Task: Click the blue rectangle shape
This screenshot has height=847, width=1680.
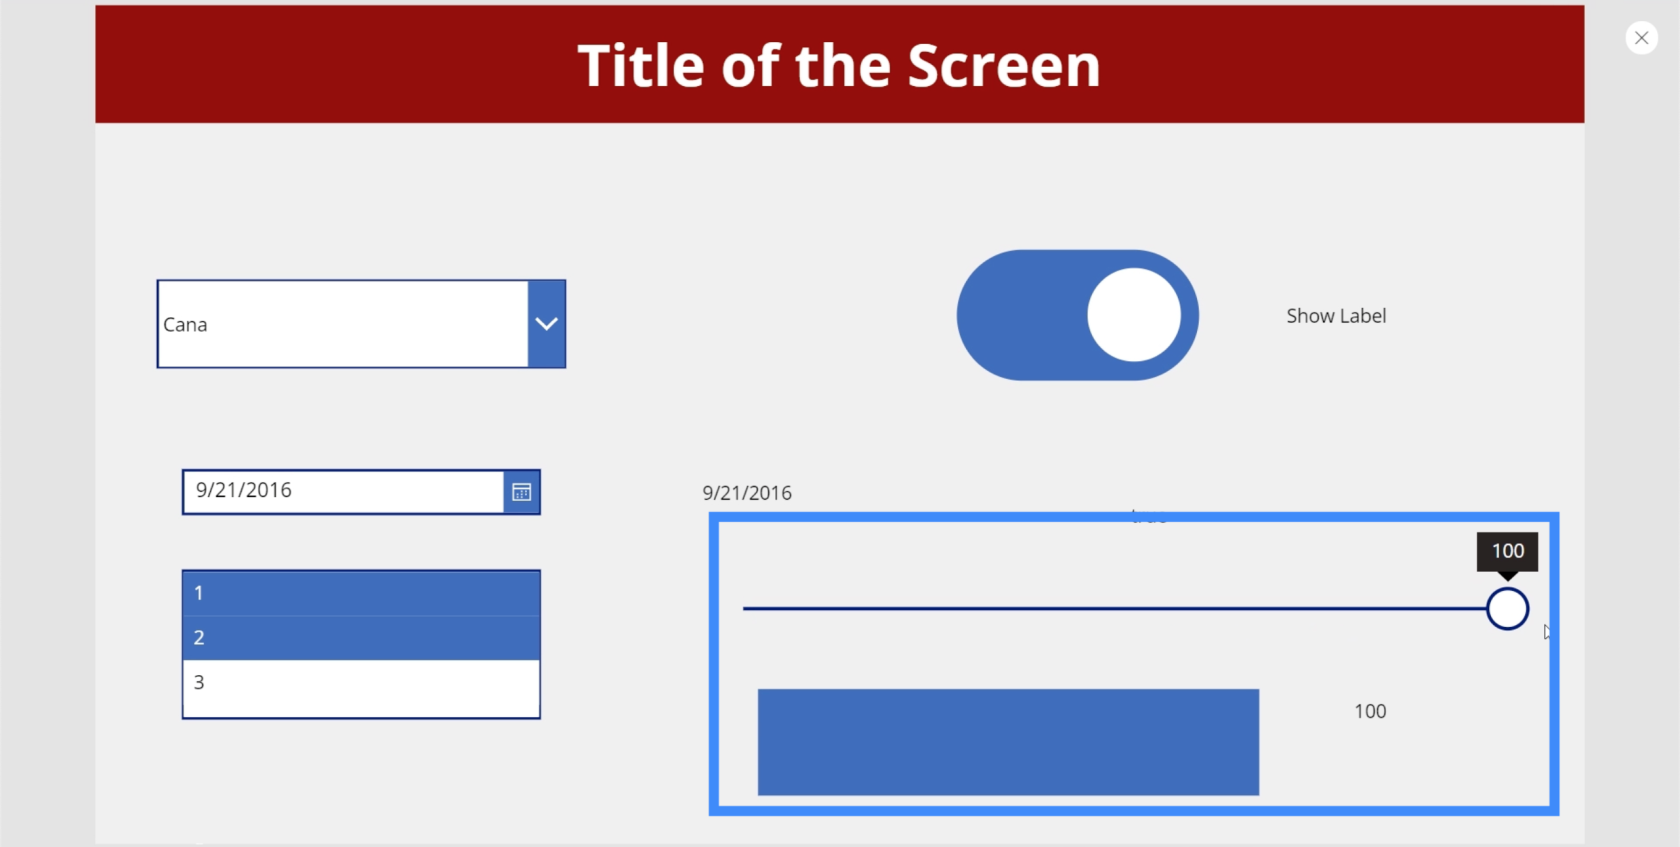Action: [x=1008, y=742]
